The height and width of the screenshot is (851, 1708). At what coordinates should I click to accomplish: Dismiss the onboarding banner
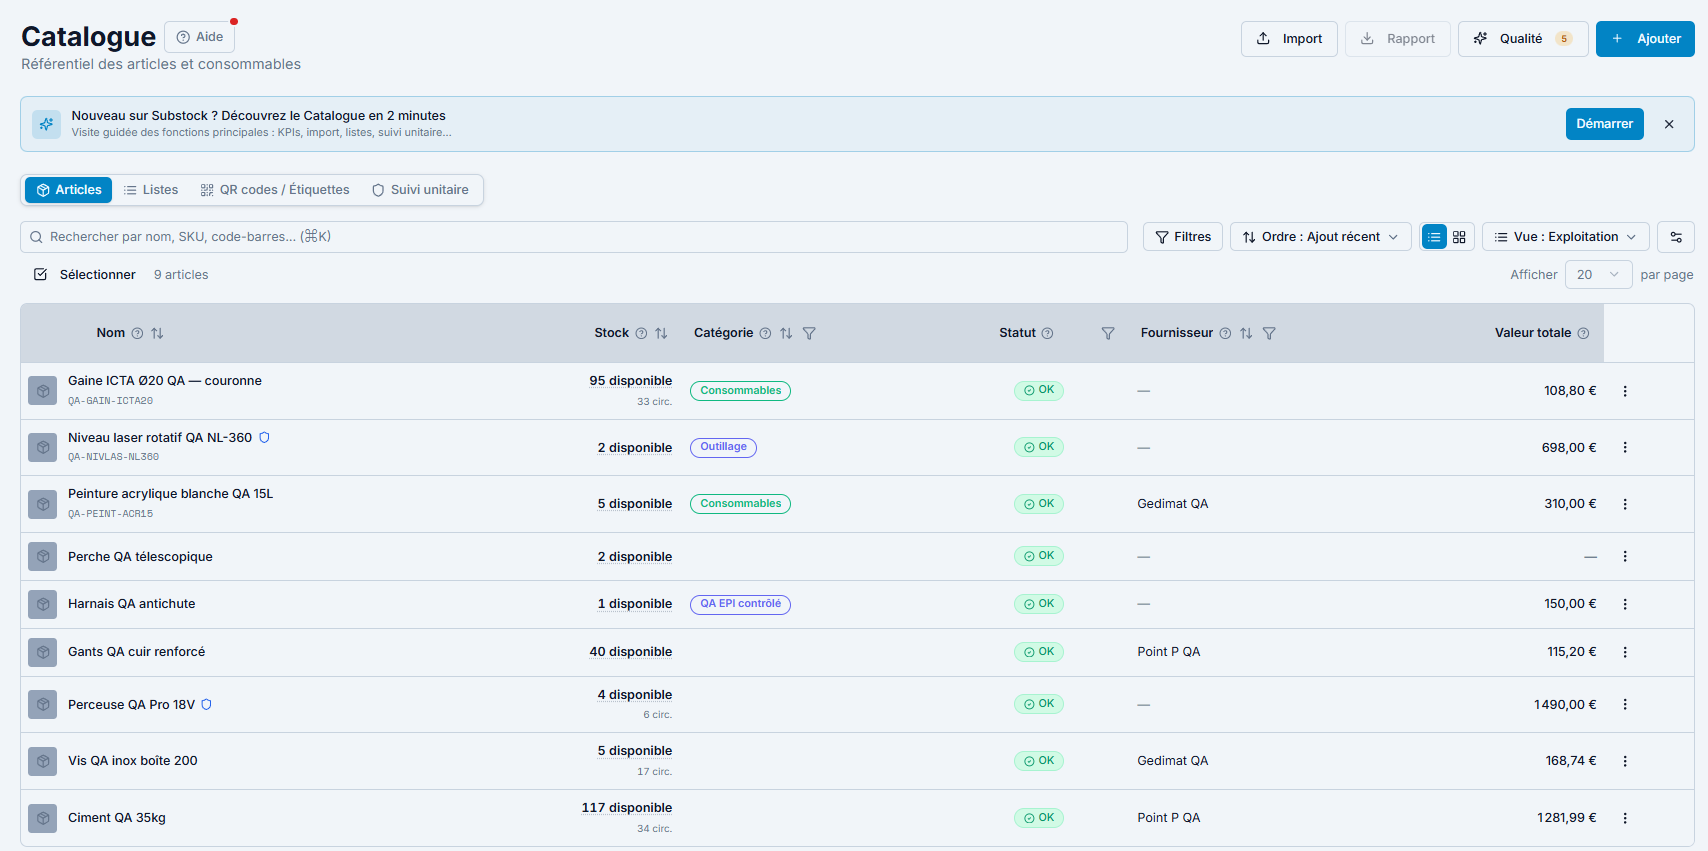(1669, 124)
